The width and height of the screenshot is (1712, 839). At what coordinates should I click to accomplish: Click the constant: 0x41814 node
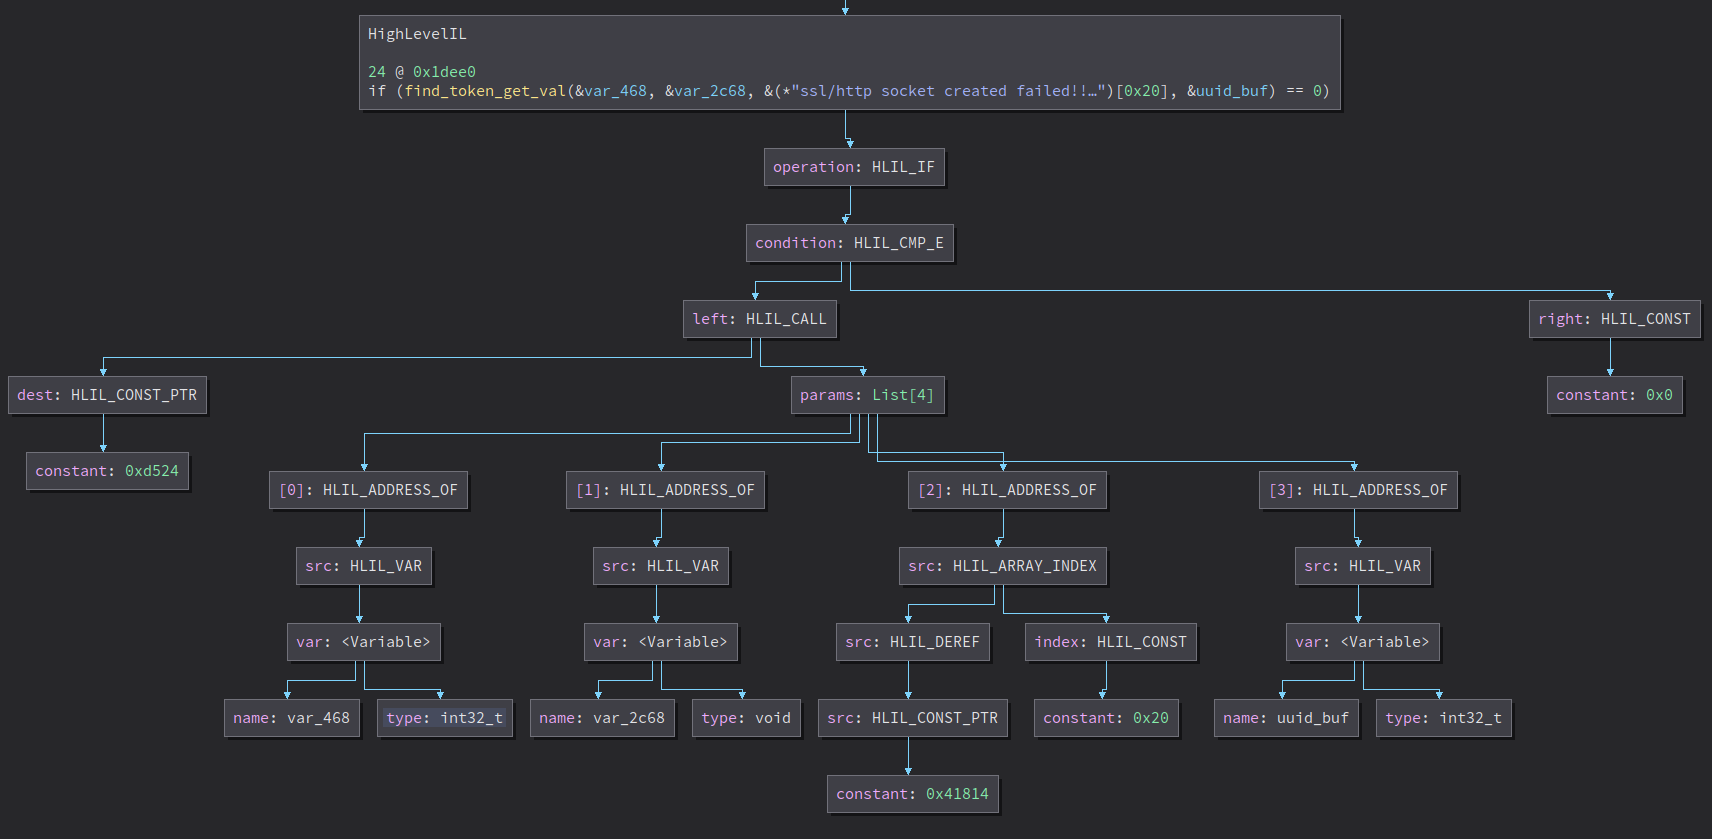(x=912, y=794)
